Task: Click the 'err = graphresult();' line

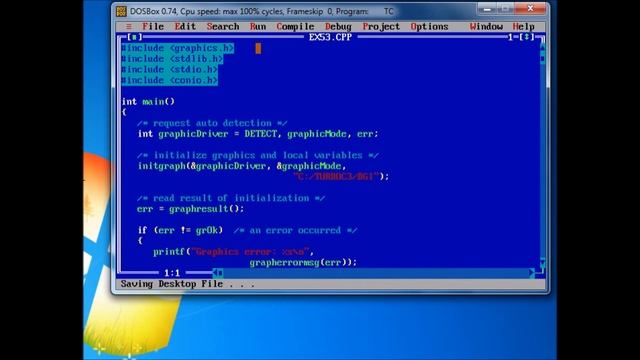Action: 191,209
